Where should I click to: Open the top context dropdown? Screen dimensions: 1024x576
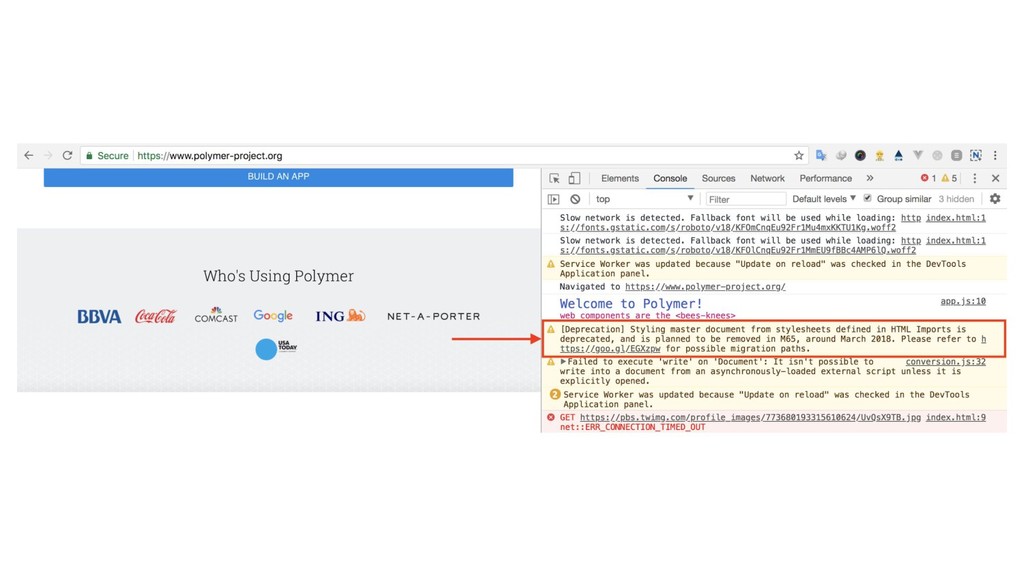coord(644,199)
